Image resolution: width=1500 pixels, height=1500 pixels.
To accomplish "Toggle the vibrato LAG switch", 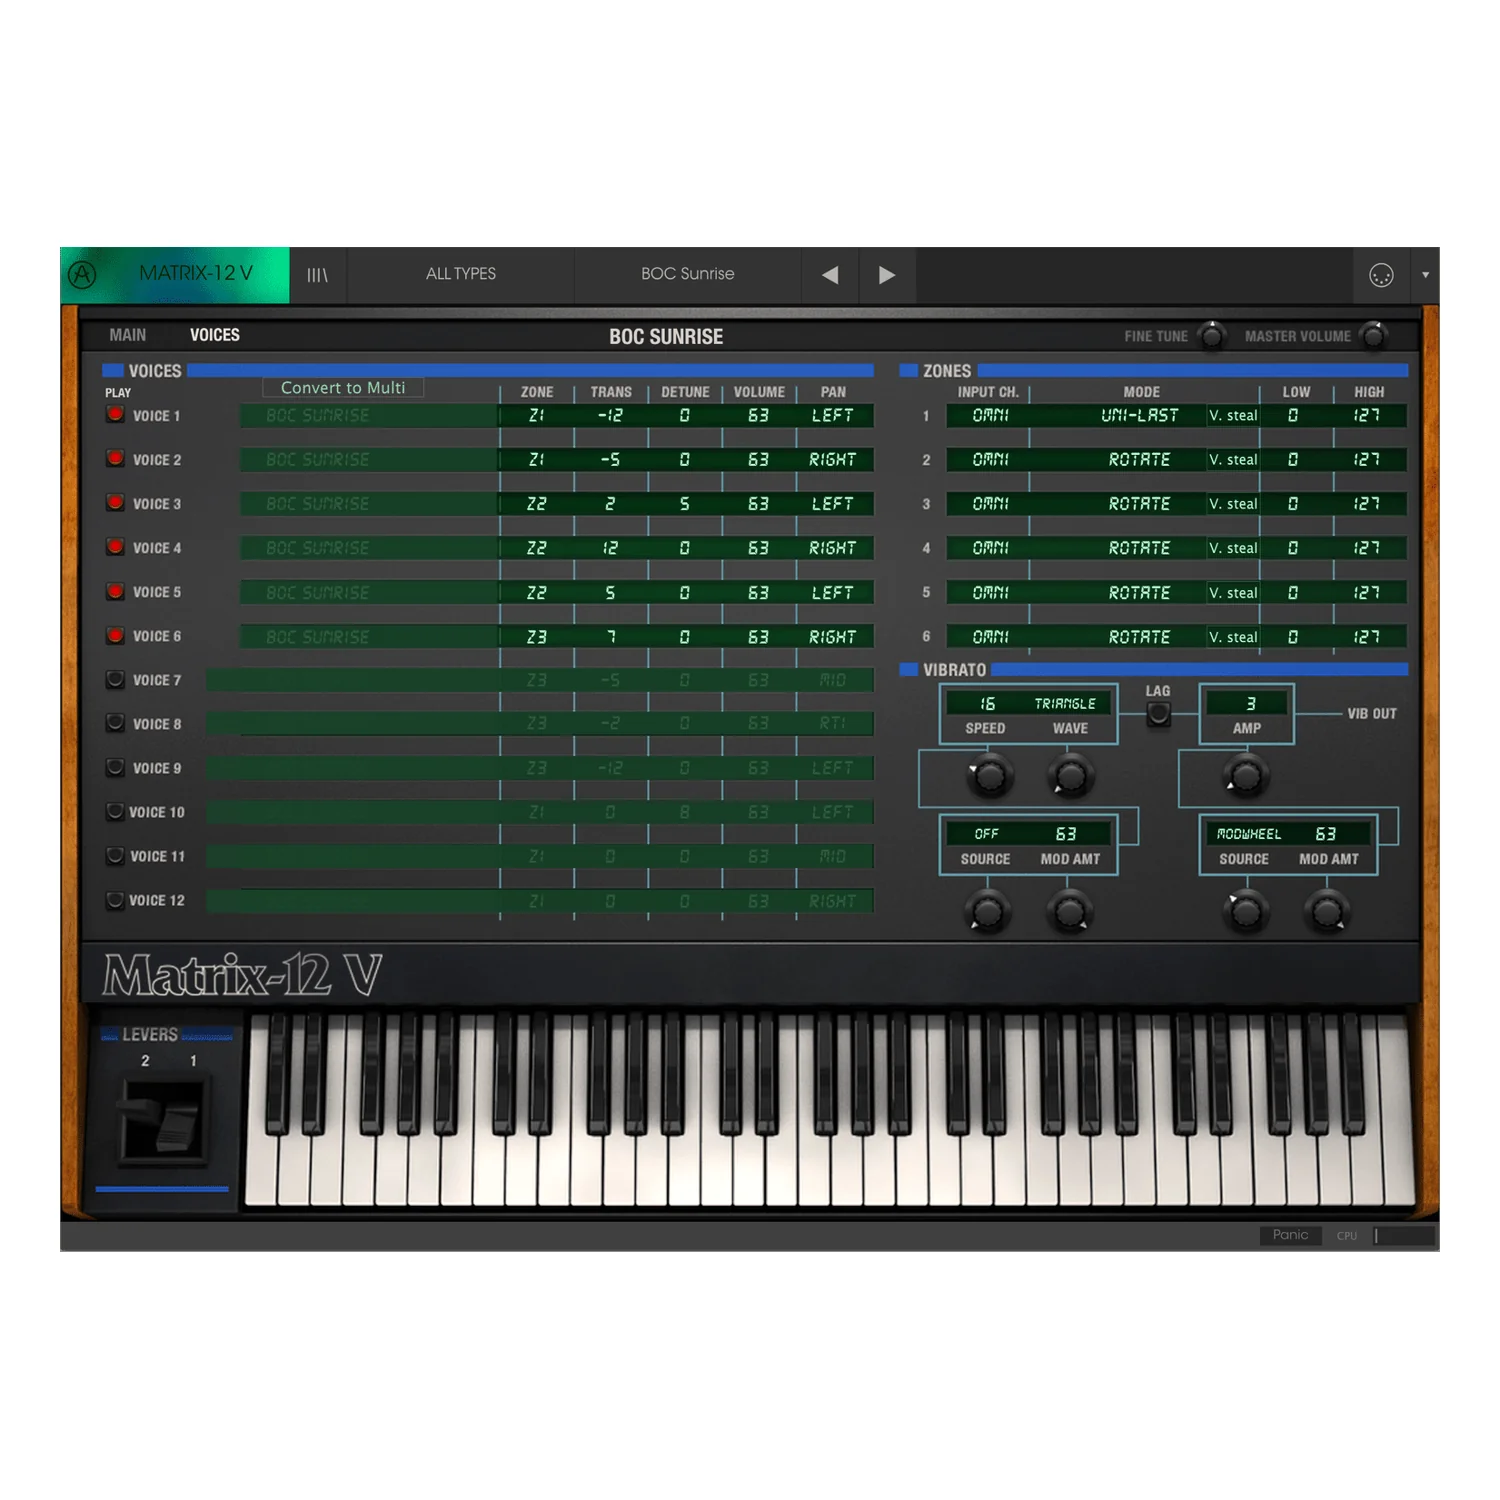I will pos(1158,714).
